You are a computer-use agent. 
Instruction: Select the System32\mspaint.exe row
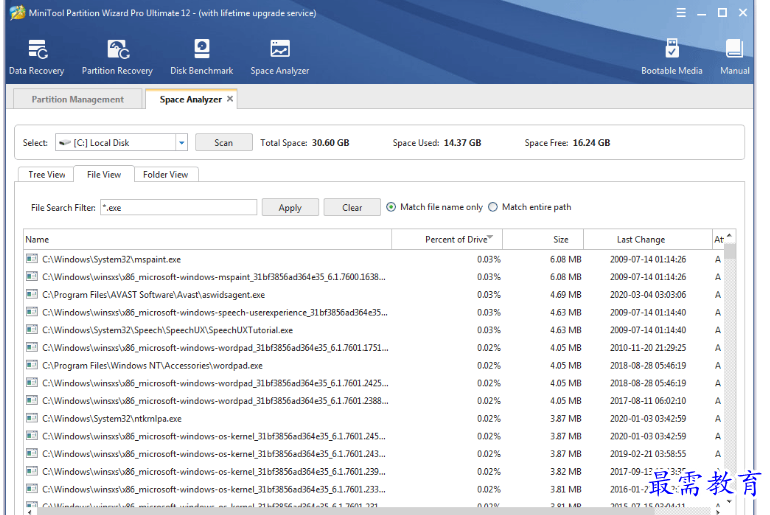point(373,259)
